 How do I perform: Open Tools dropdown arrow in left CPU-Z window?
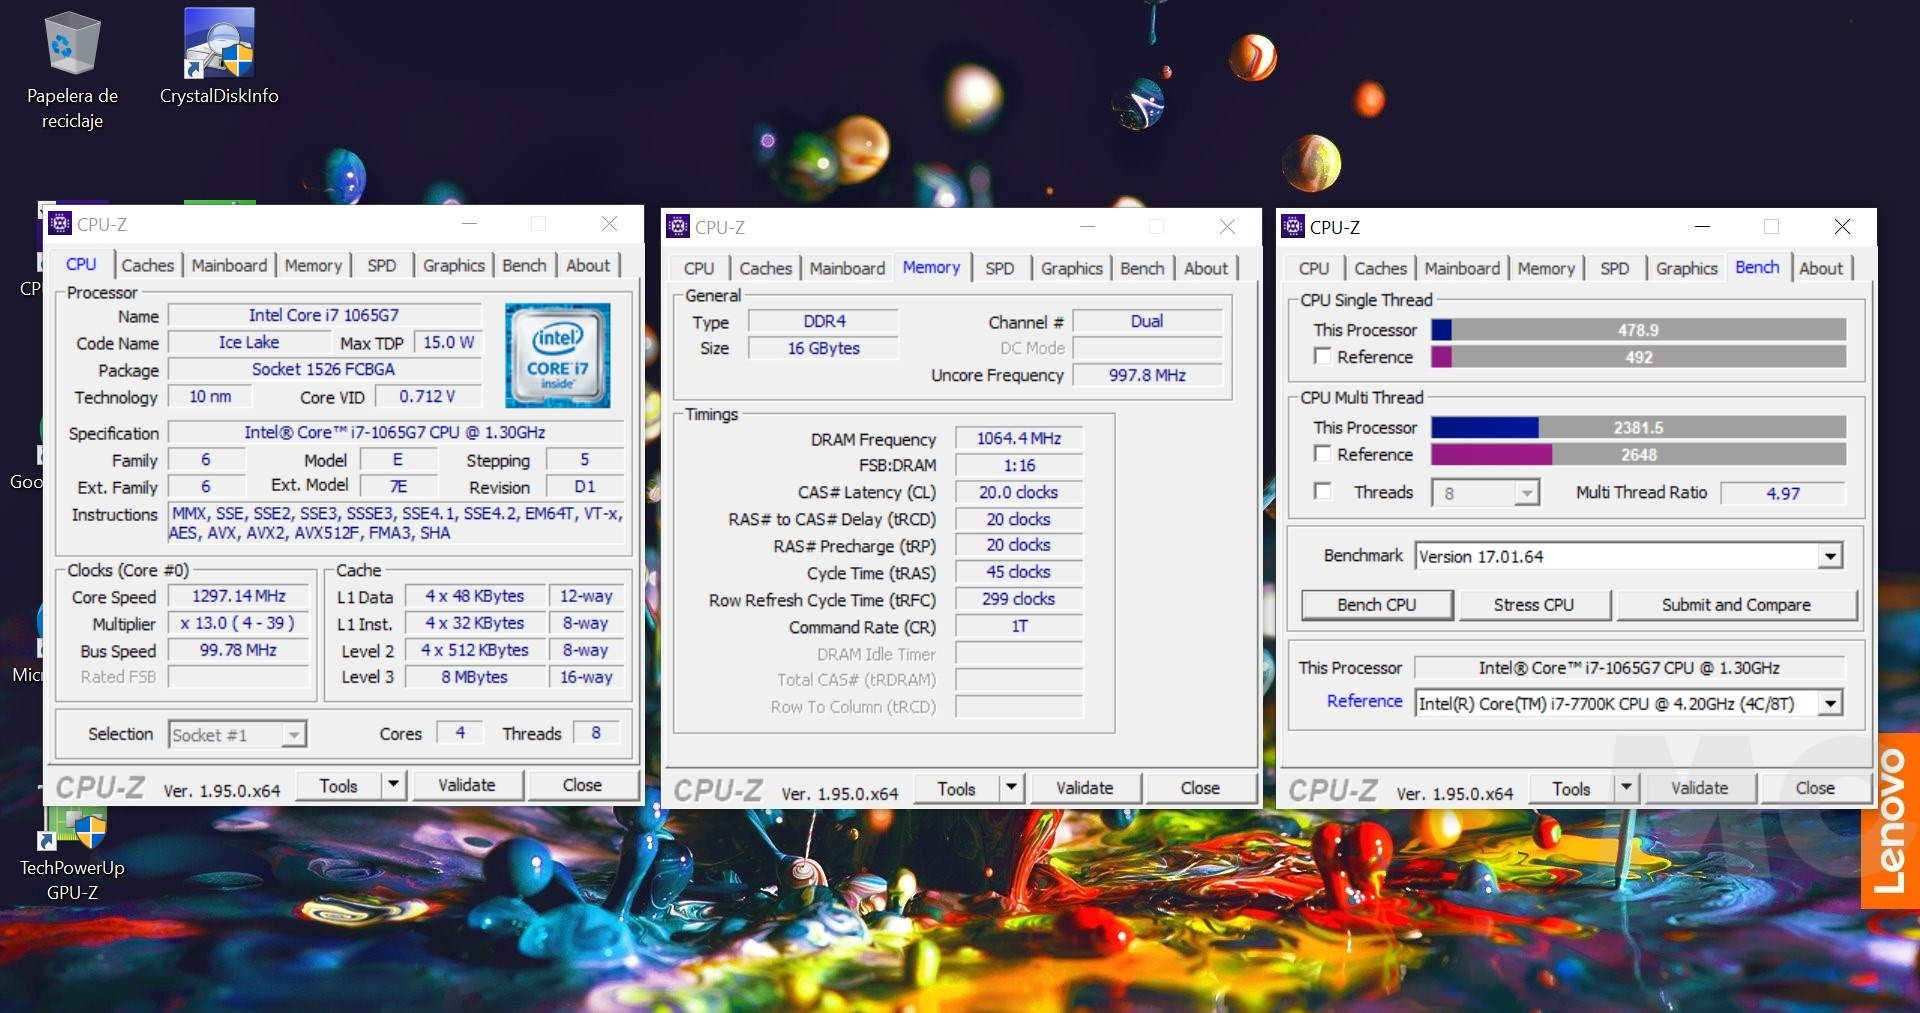394,785
